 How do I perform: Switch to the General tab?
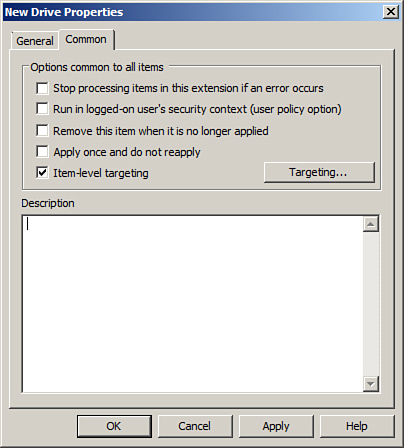click(35, 41)
